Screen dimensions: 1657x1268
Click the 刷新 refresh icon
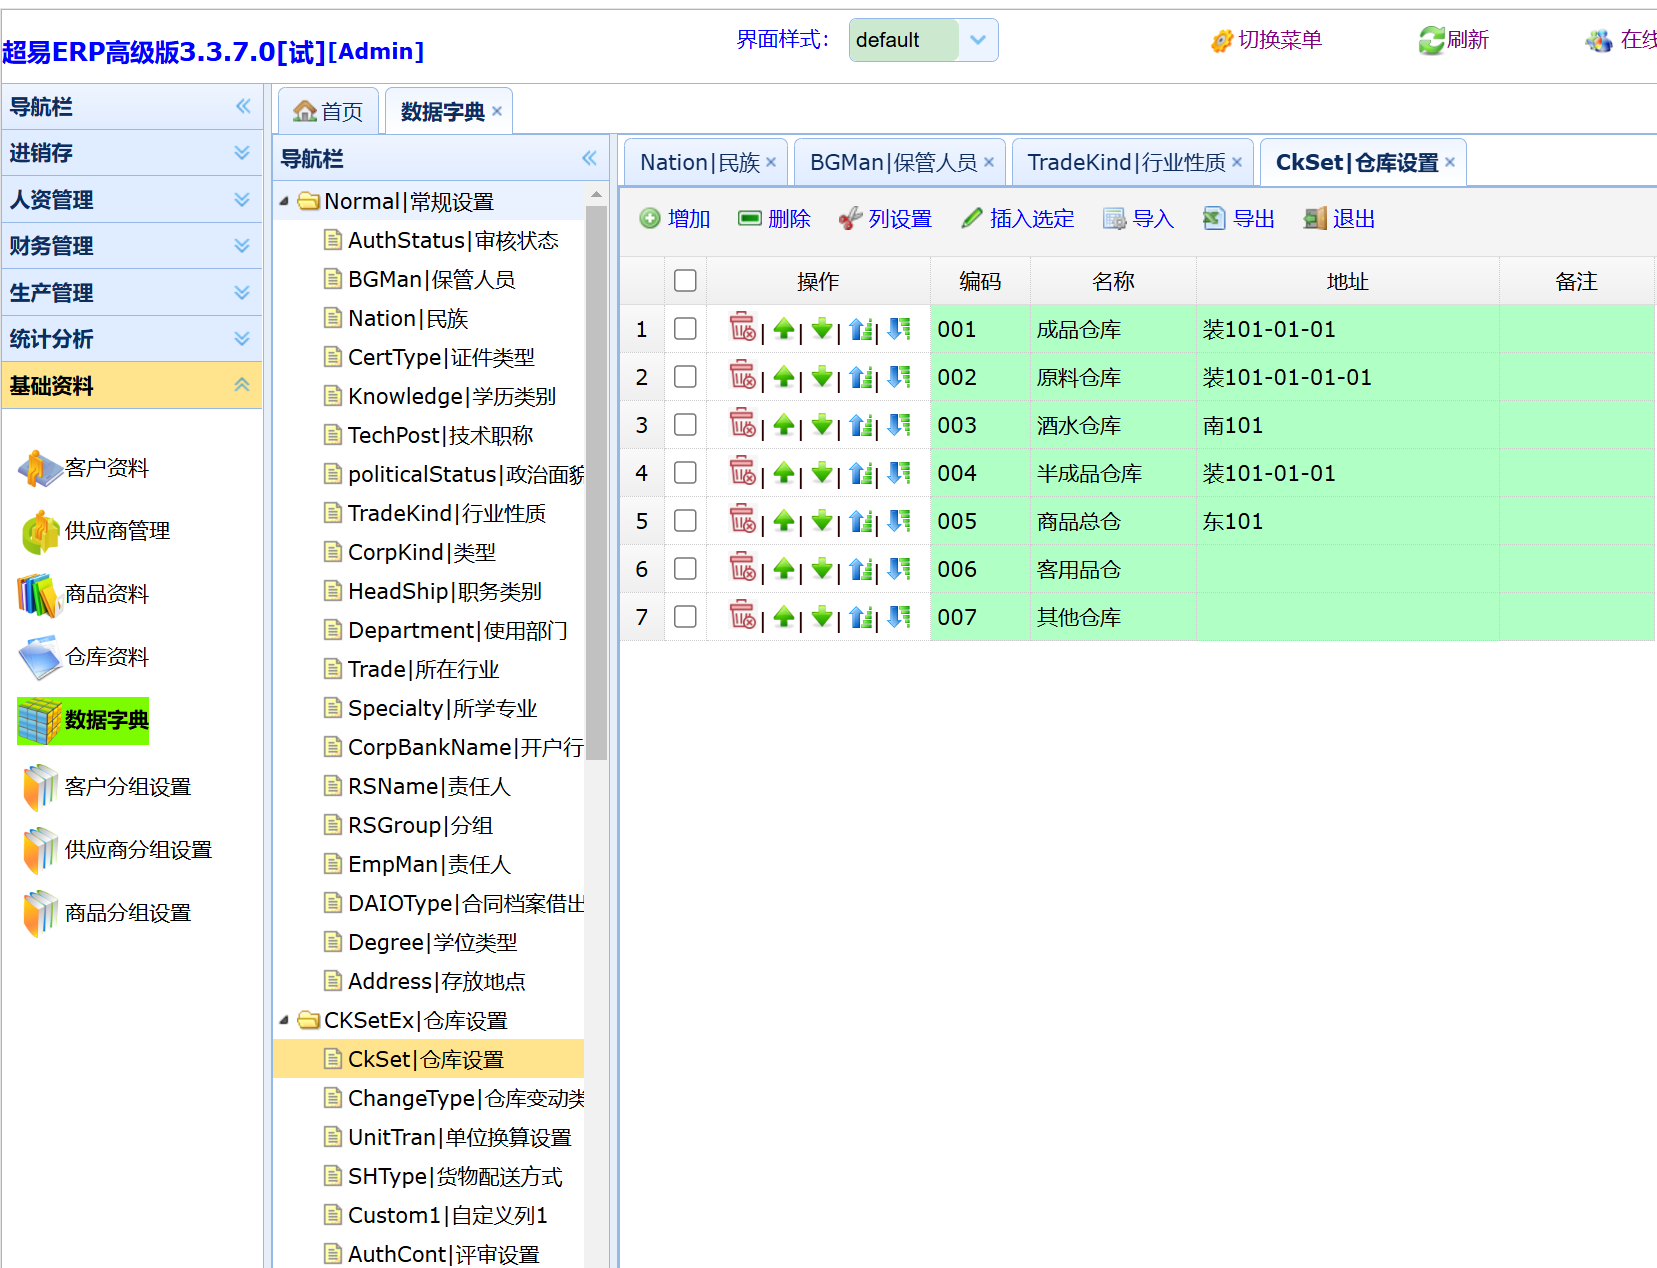1431,40
